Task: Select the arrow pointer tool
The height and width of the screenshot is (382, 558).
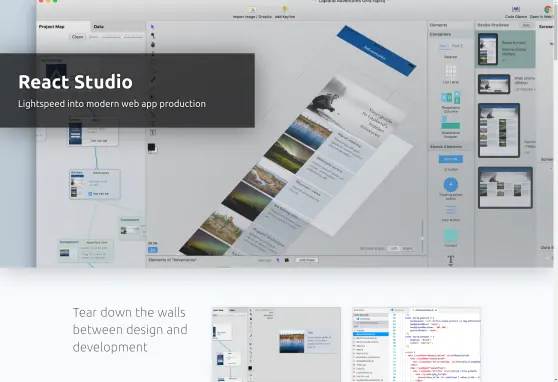Action: point(153,27)
